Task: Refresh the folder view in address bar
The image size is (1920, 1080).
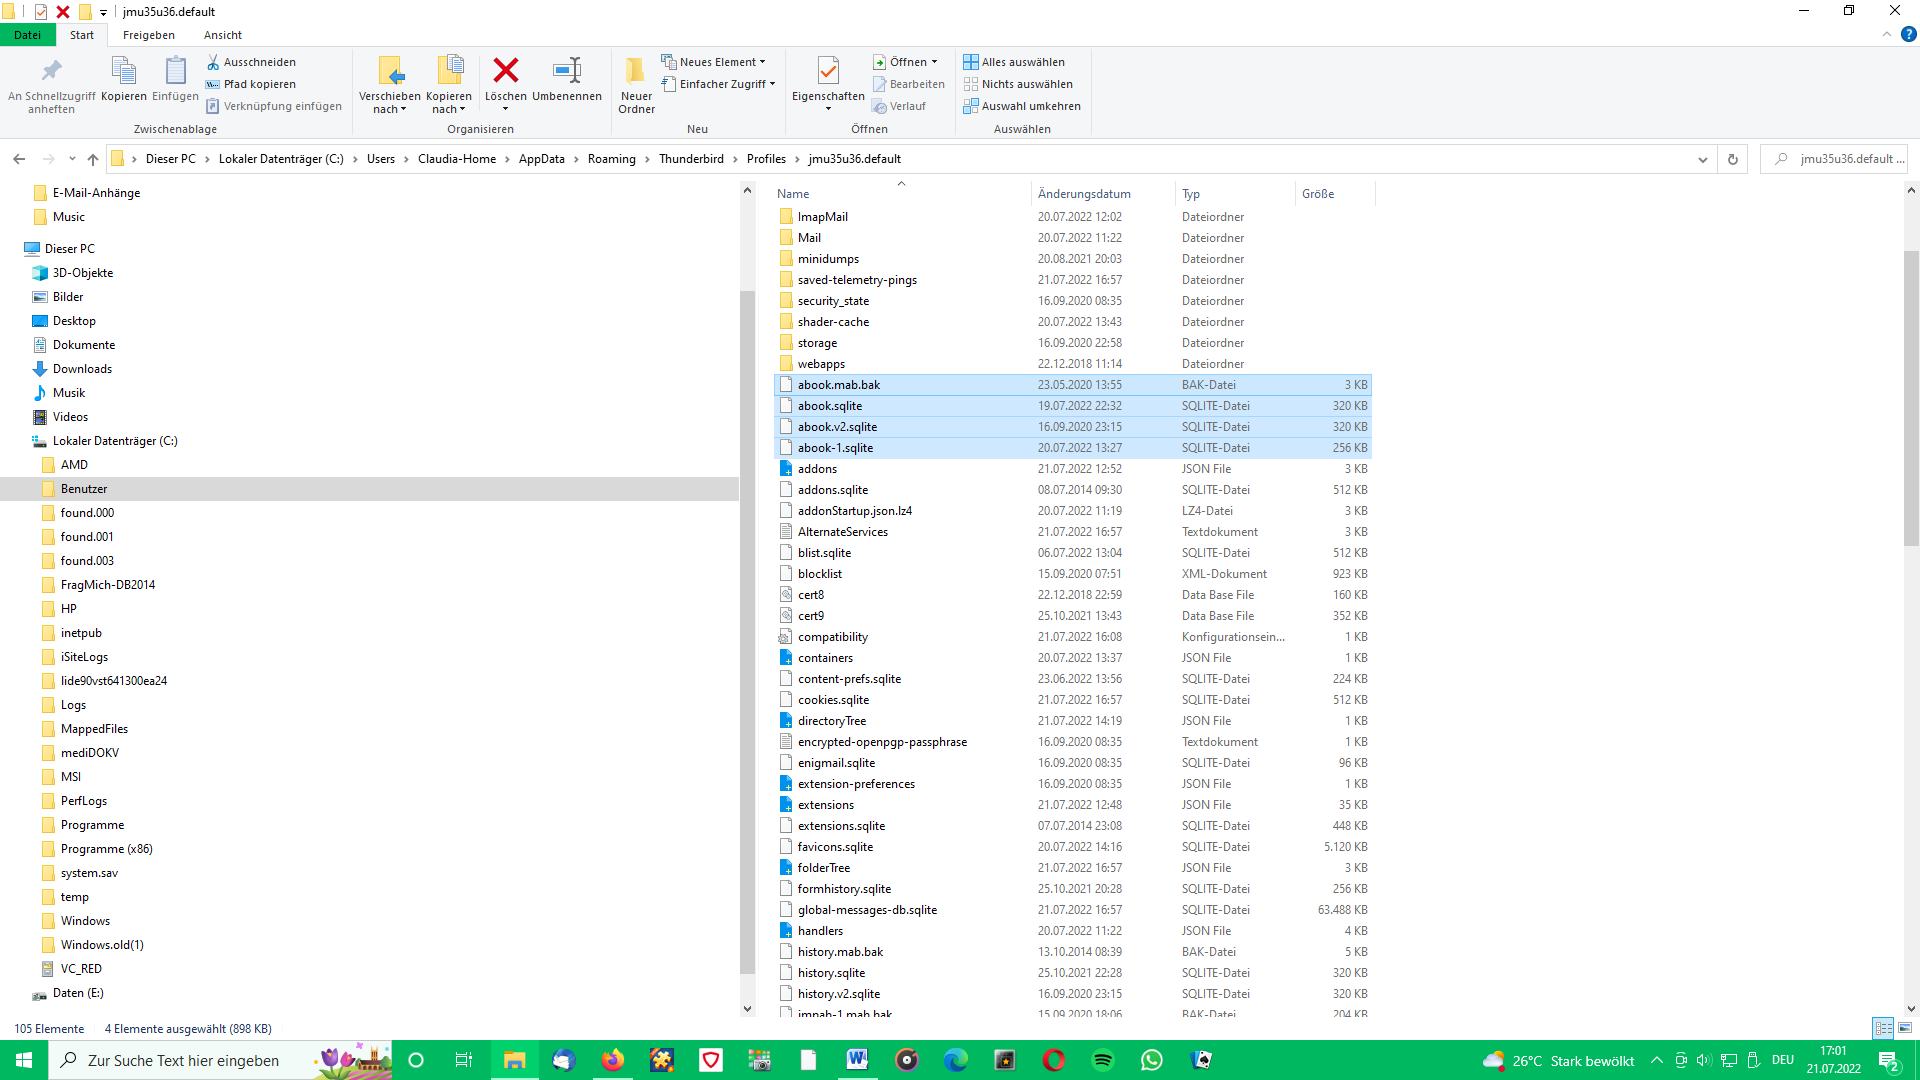Action: [1733, 159]
